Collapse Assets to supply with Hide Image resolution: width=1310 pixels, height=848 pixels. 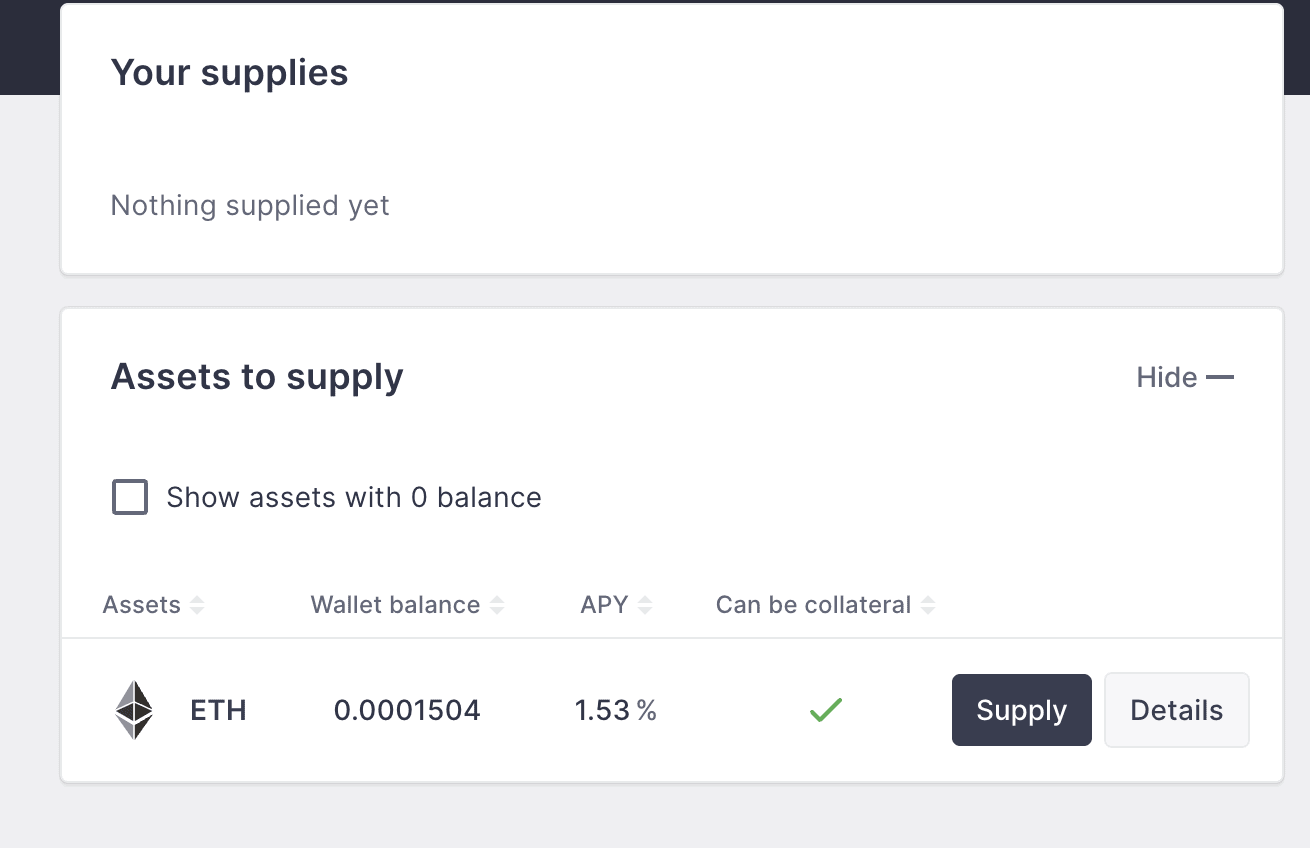[1167, 377]
